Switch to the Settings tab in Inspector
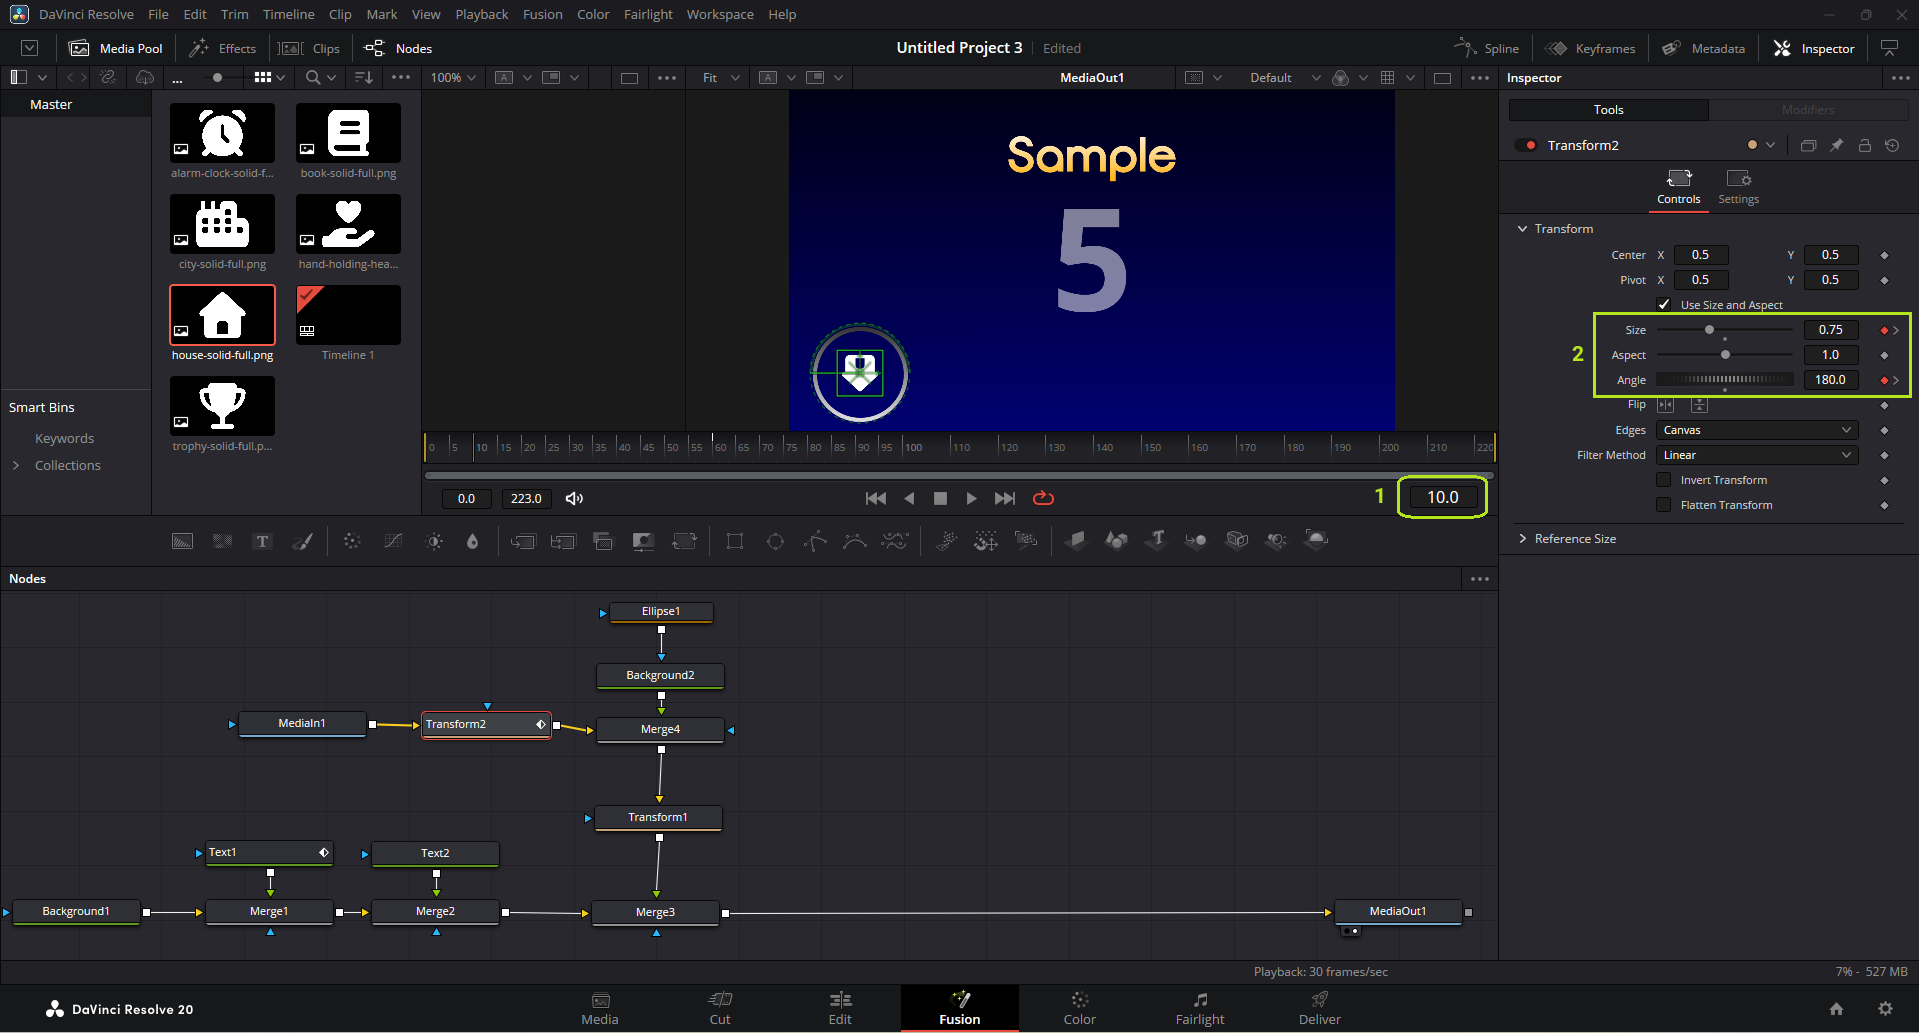 [1738, 186]
